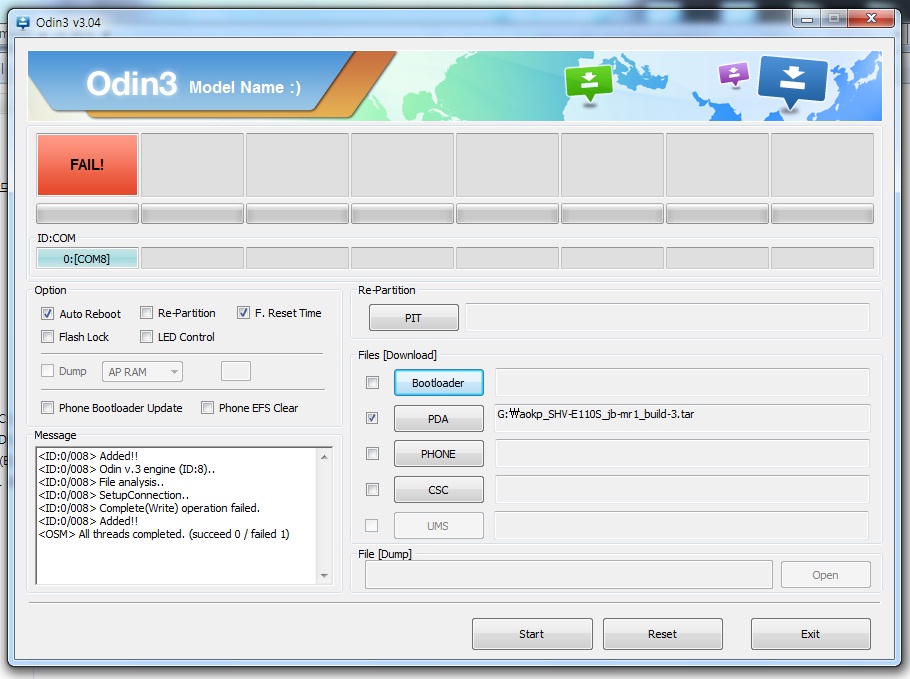Toggle the Auto Reboot checkbox

[x=48, y=314]
